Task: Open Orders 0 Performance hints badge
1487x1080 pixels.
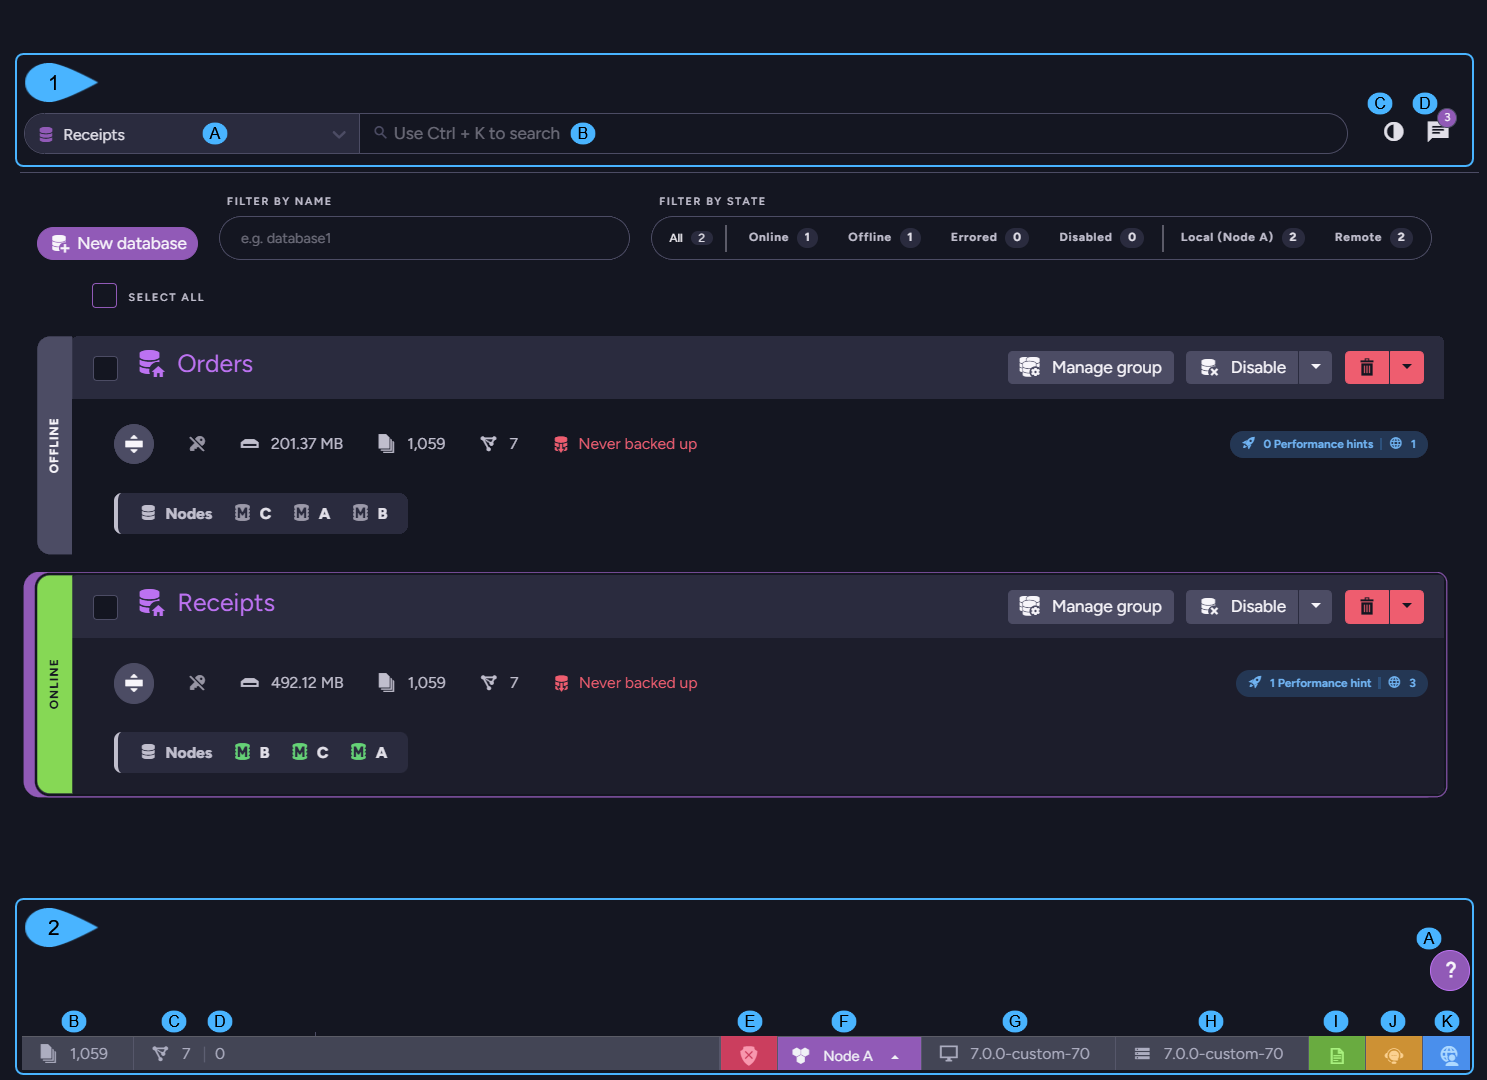Action: coord(1328,444)
